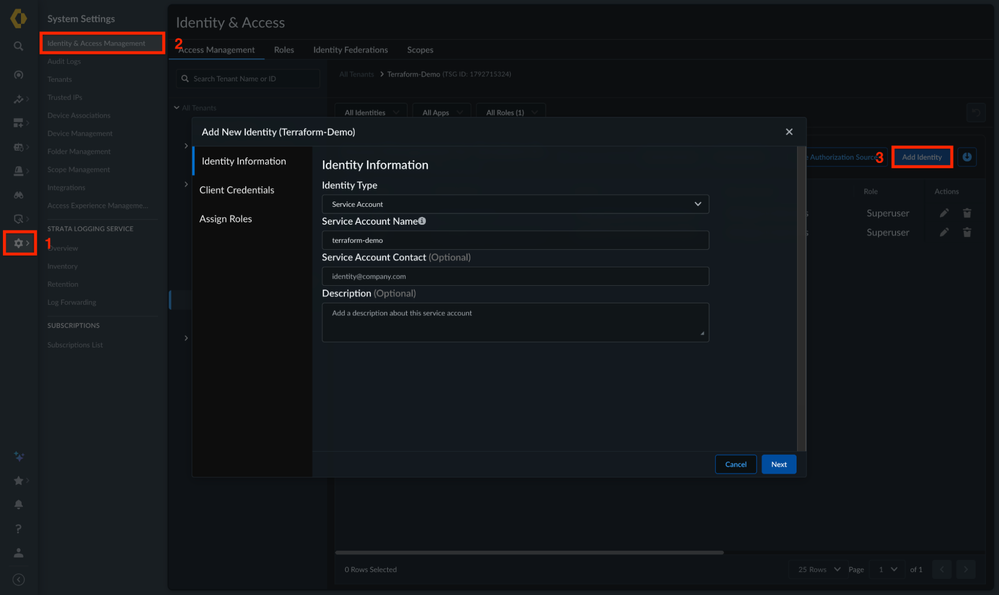Open the Identity Type dropdown
The image size is (999, 595).
[515, 204]
